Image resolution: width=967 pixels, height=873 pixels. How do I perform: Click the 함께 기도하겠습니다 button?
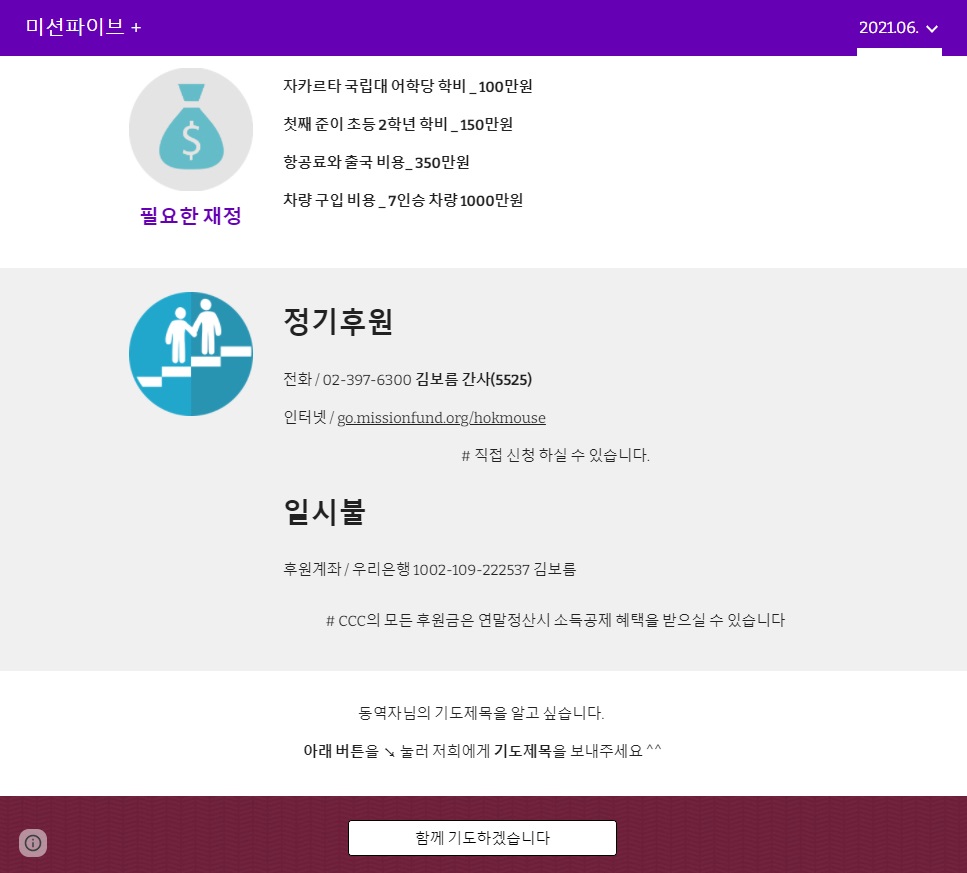click(482, 838)
